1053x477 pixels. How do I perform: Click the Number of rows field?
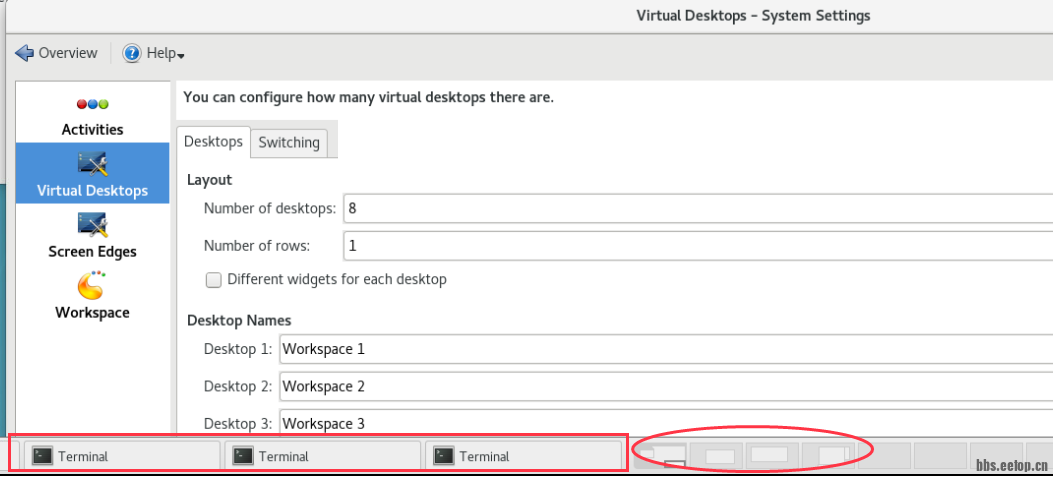(x=696, y=245)
